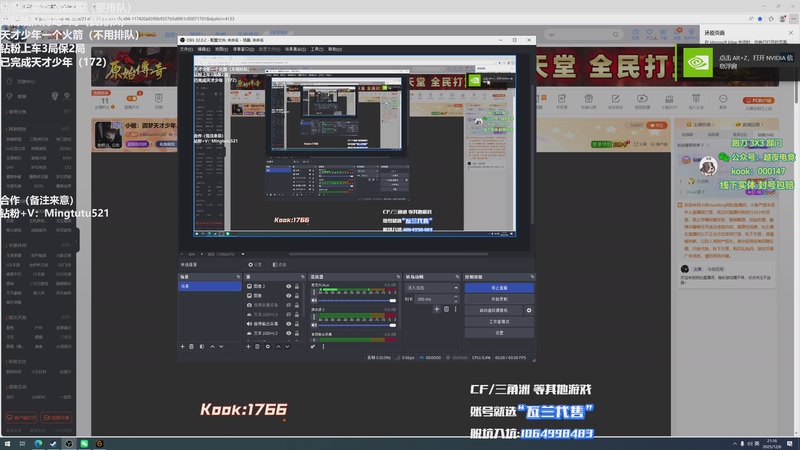Click 开始录制 button in Controls

click(499, 299)
